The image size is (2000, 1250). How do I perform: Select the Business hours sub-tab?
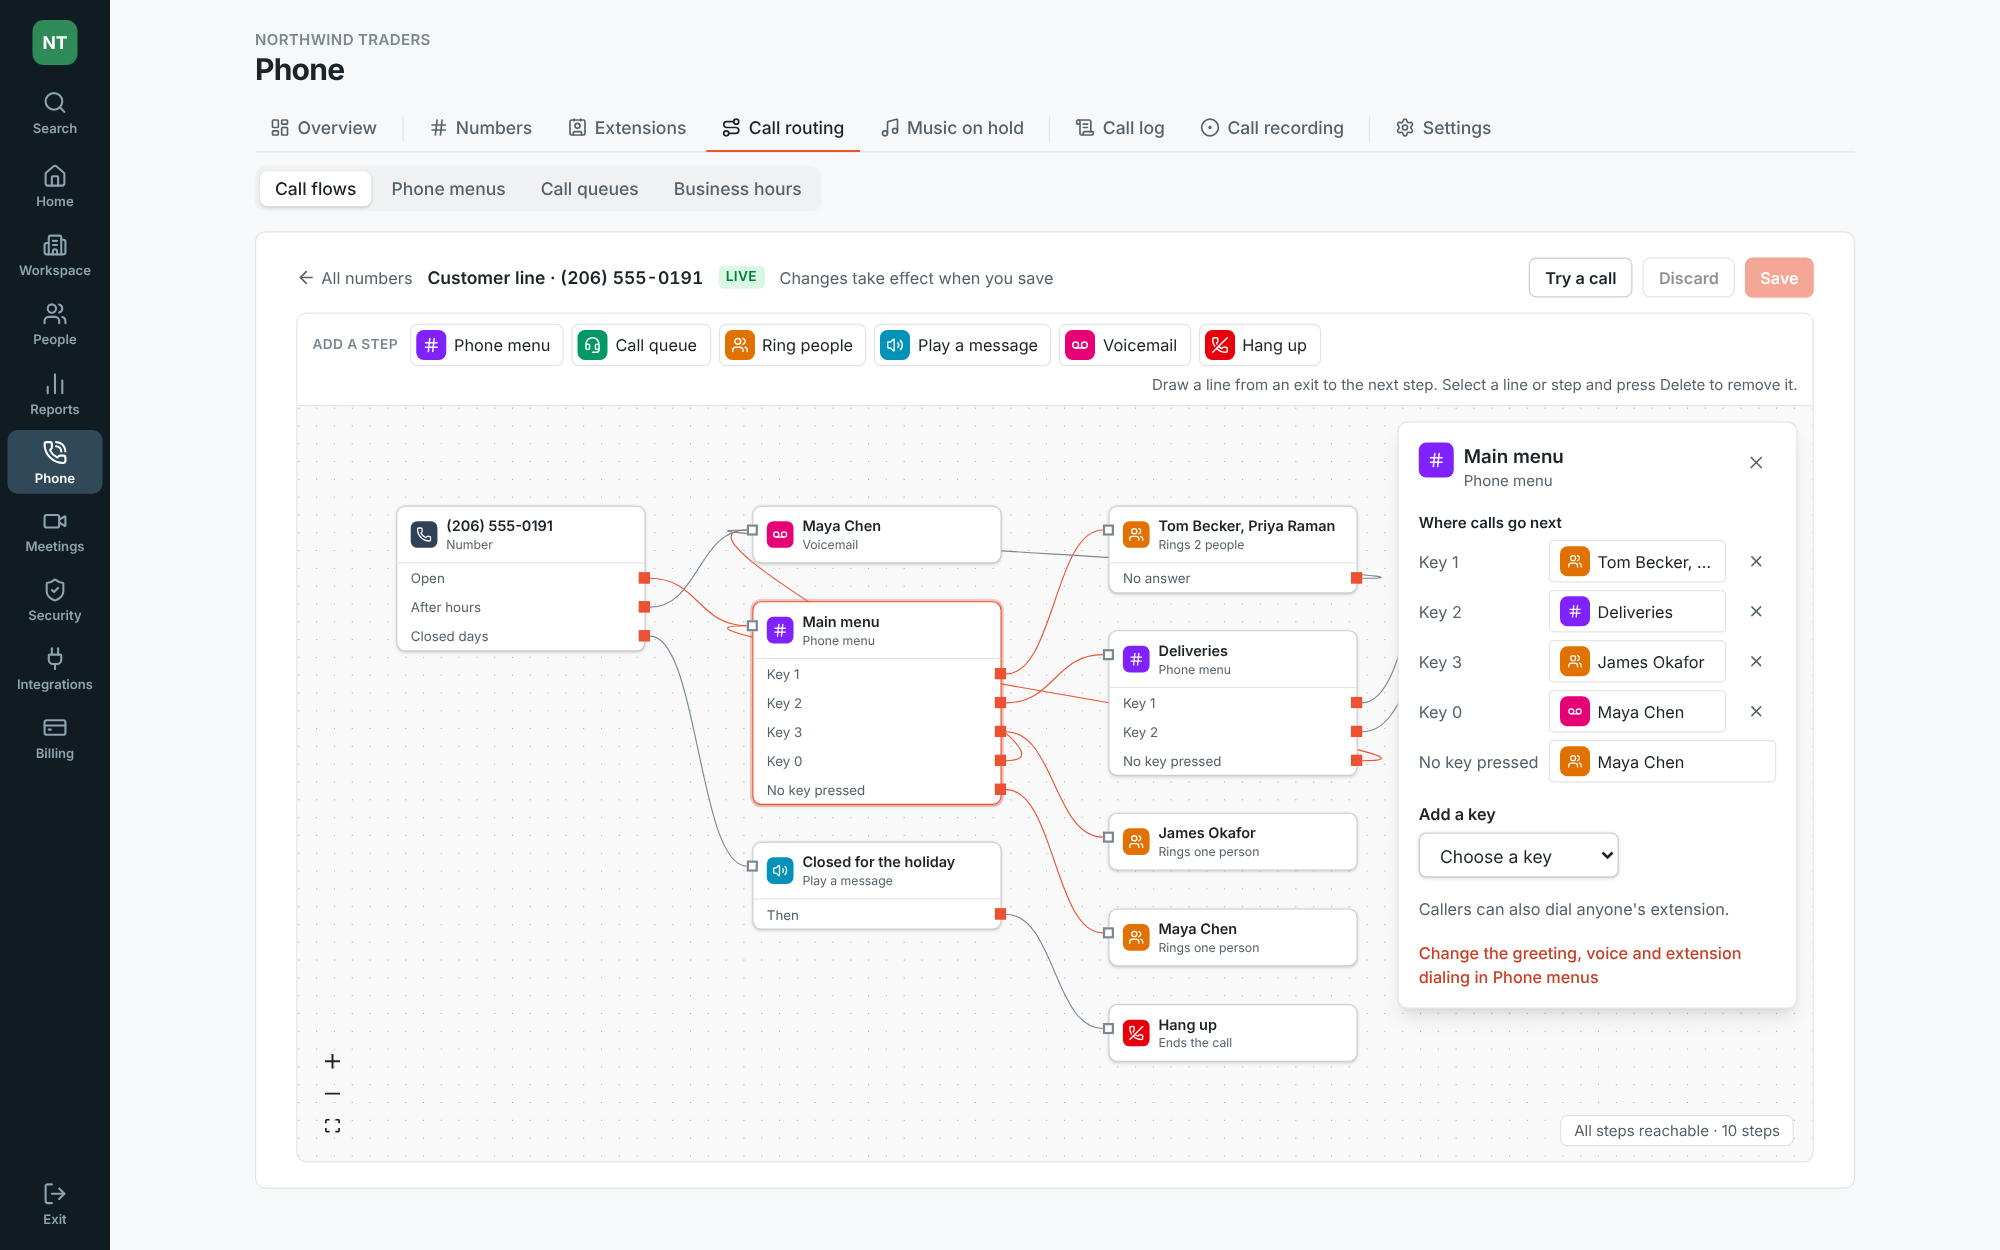tap(737, 189)
